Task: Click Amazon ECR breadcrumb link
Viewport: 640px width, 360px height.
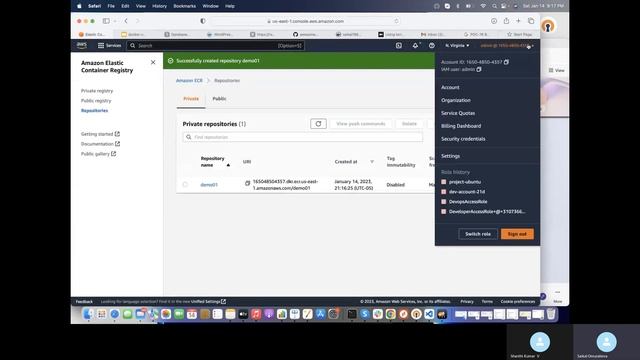Action: pos(189,81)
